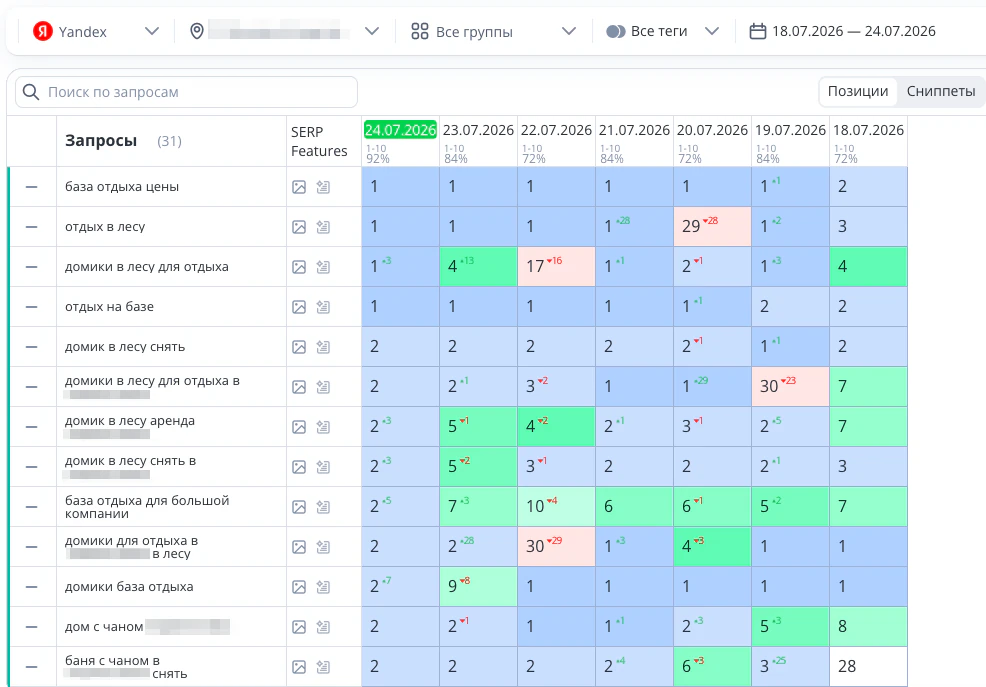Click the 19.07.2026 date column header
Screen dimensions: 986x687
(x=790, y=130)
